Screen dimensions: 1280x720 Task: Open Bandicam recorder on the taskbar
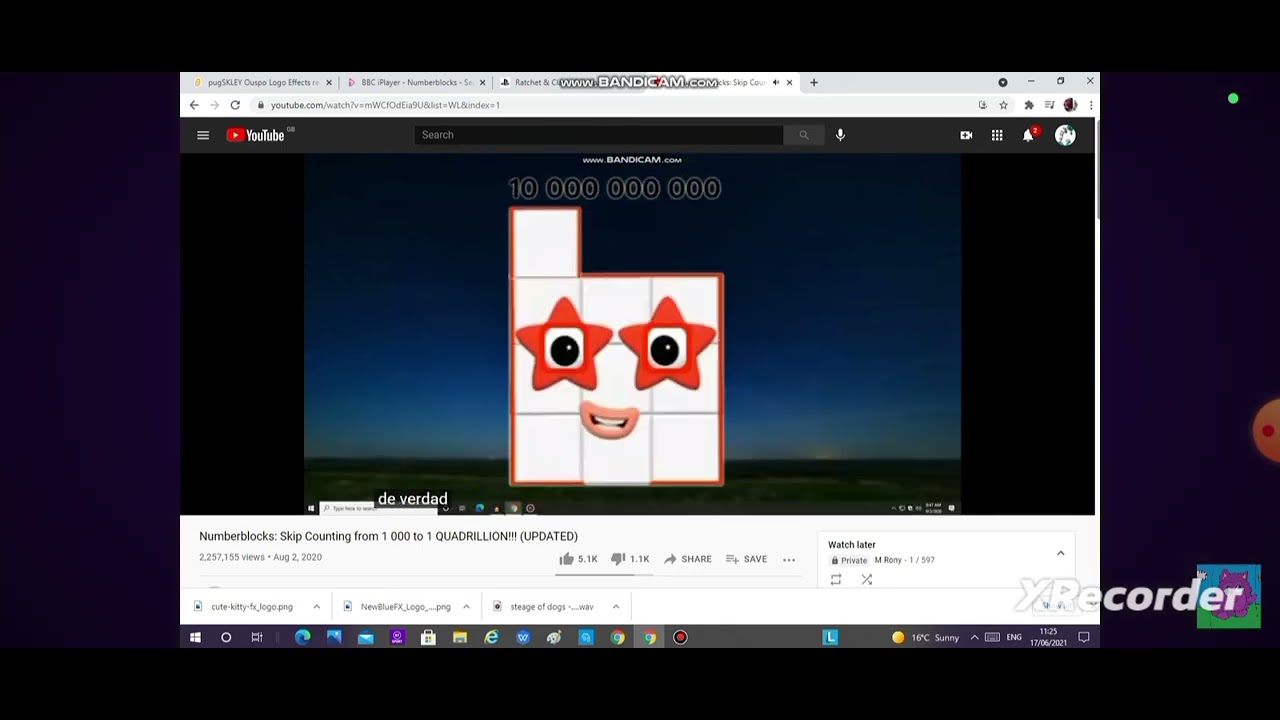(680, 637)
